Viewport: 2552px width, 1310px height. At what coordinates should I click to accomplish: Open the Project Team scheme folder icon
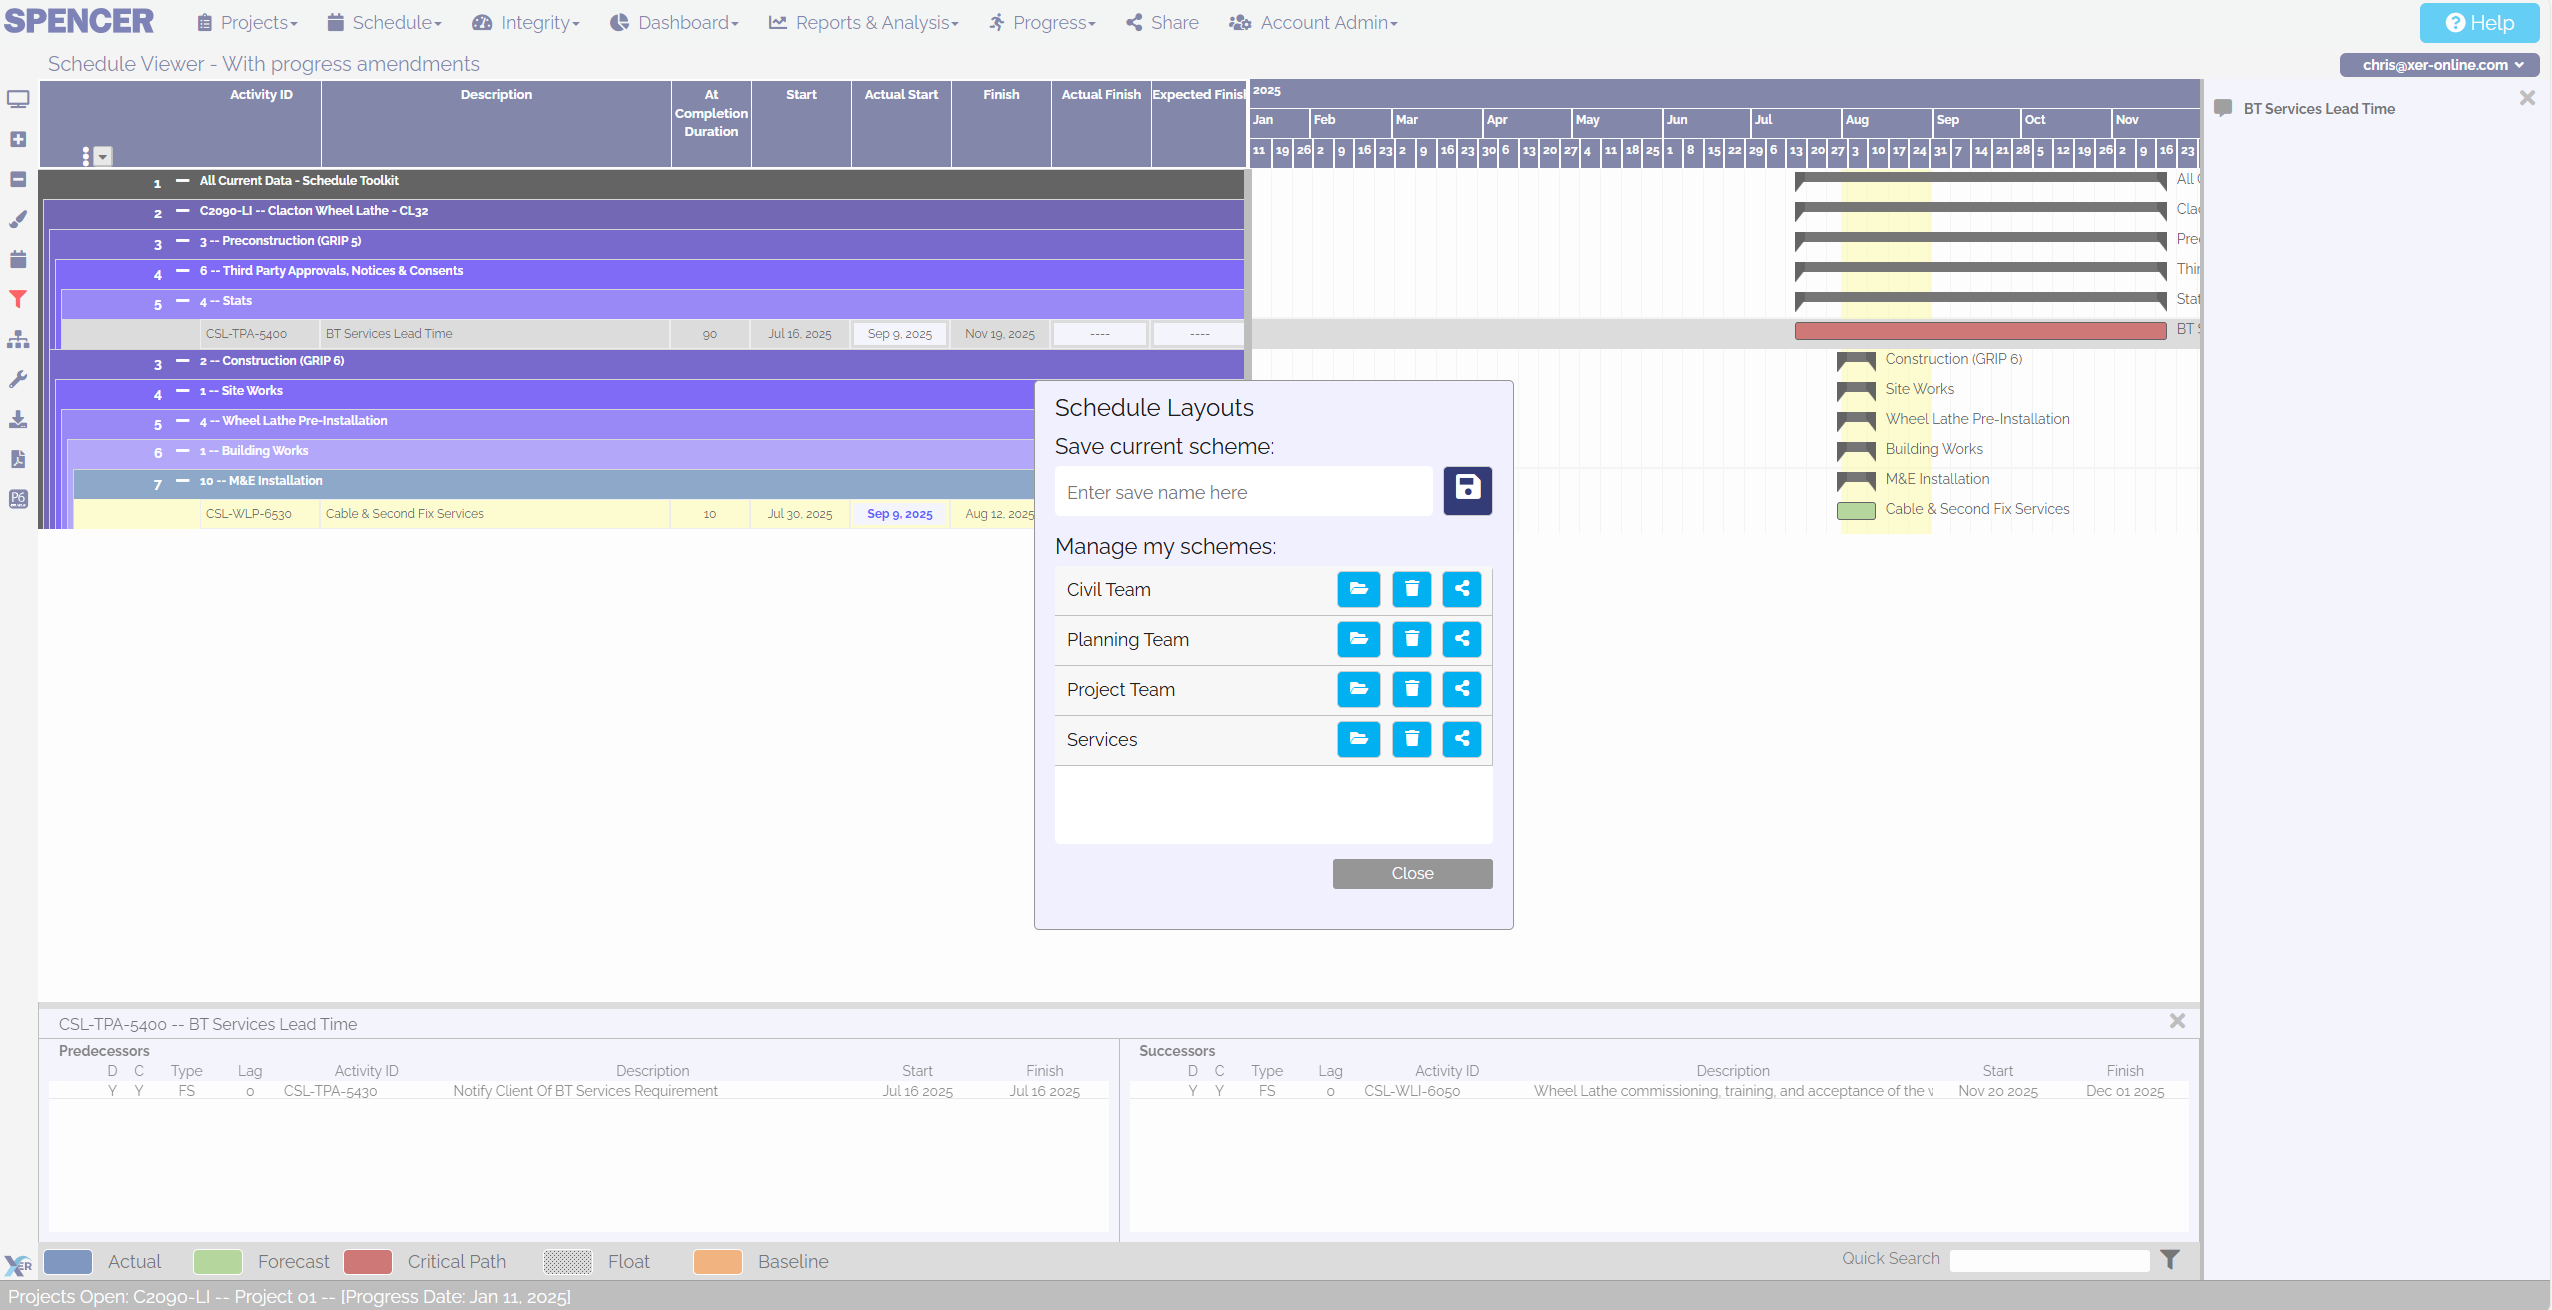pyautogui.click(x=1357, y=689)
